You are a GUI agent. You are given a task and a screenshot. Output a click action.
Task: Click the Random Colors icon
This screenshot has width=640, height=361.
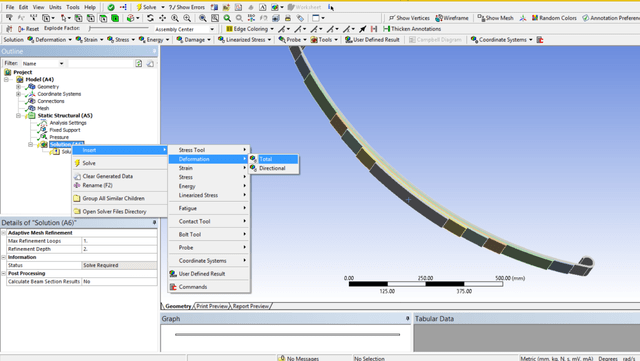point(534,18)
